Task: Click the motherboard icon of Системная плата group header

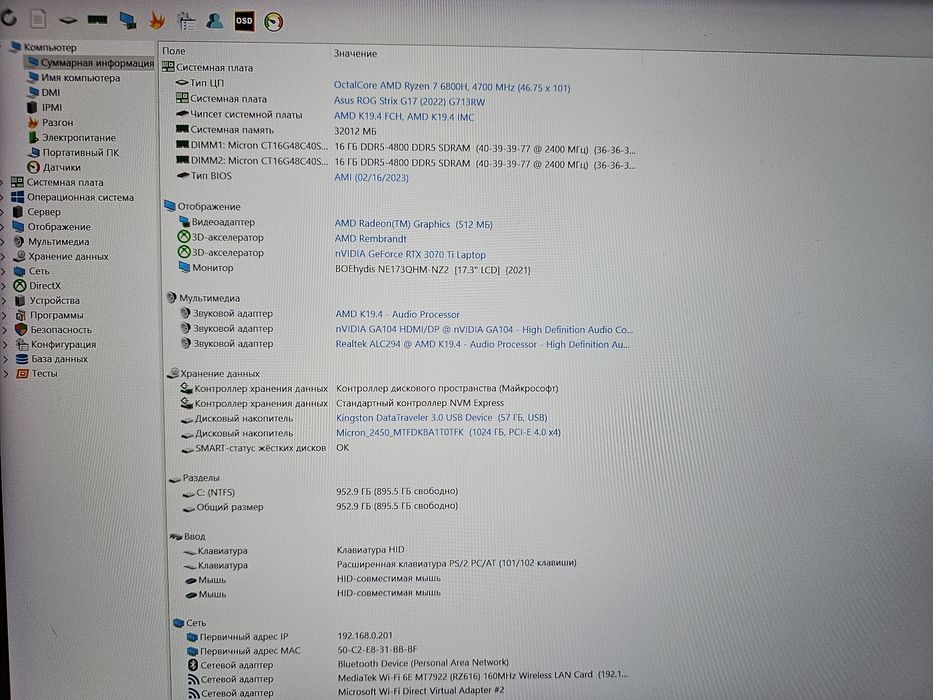Action: coord(168,67)
